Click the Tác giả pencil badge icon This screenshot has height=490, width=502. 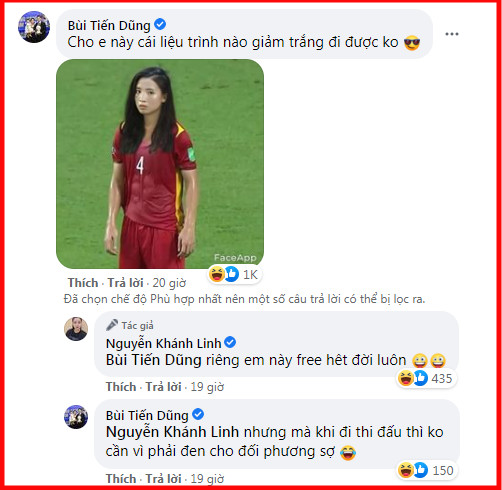pyautogui.click(x=112, y=325)
